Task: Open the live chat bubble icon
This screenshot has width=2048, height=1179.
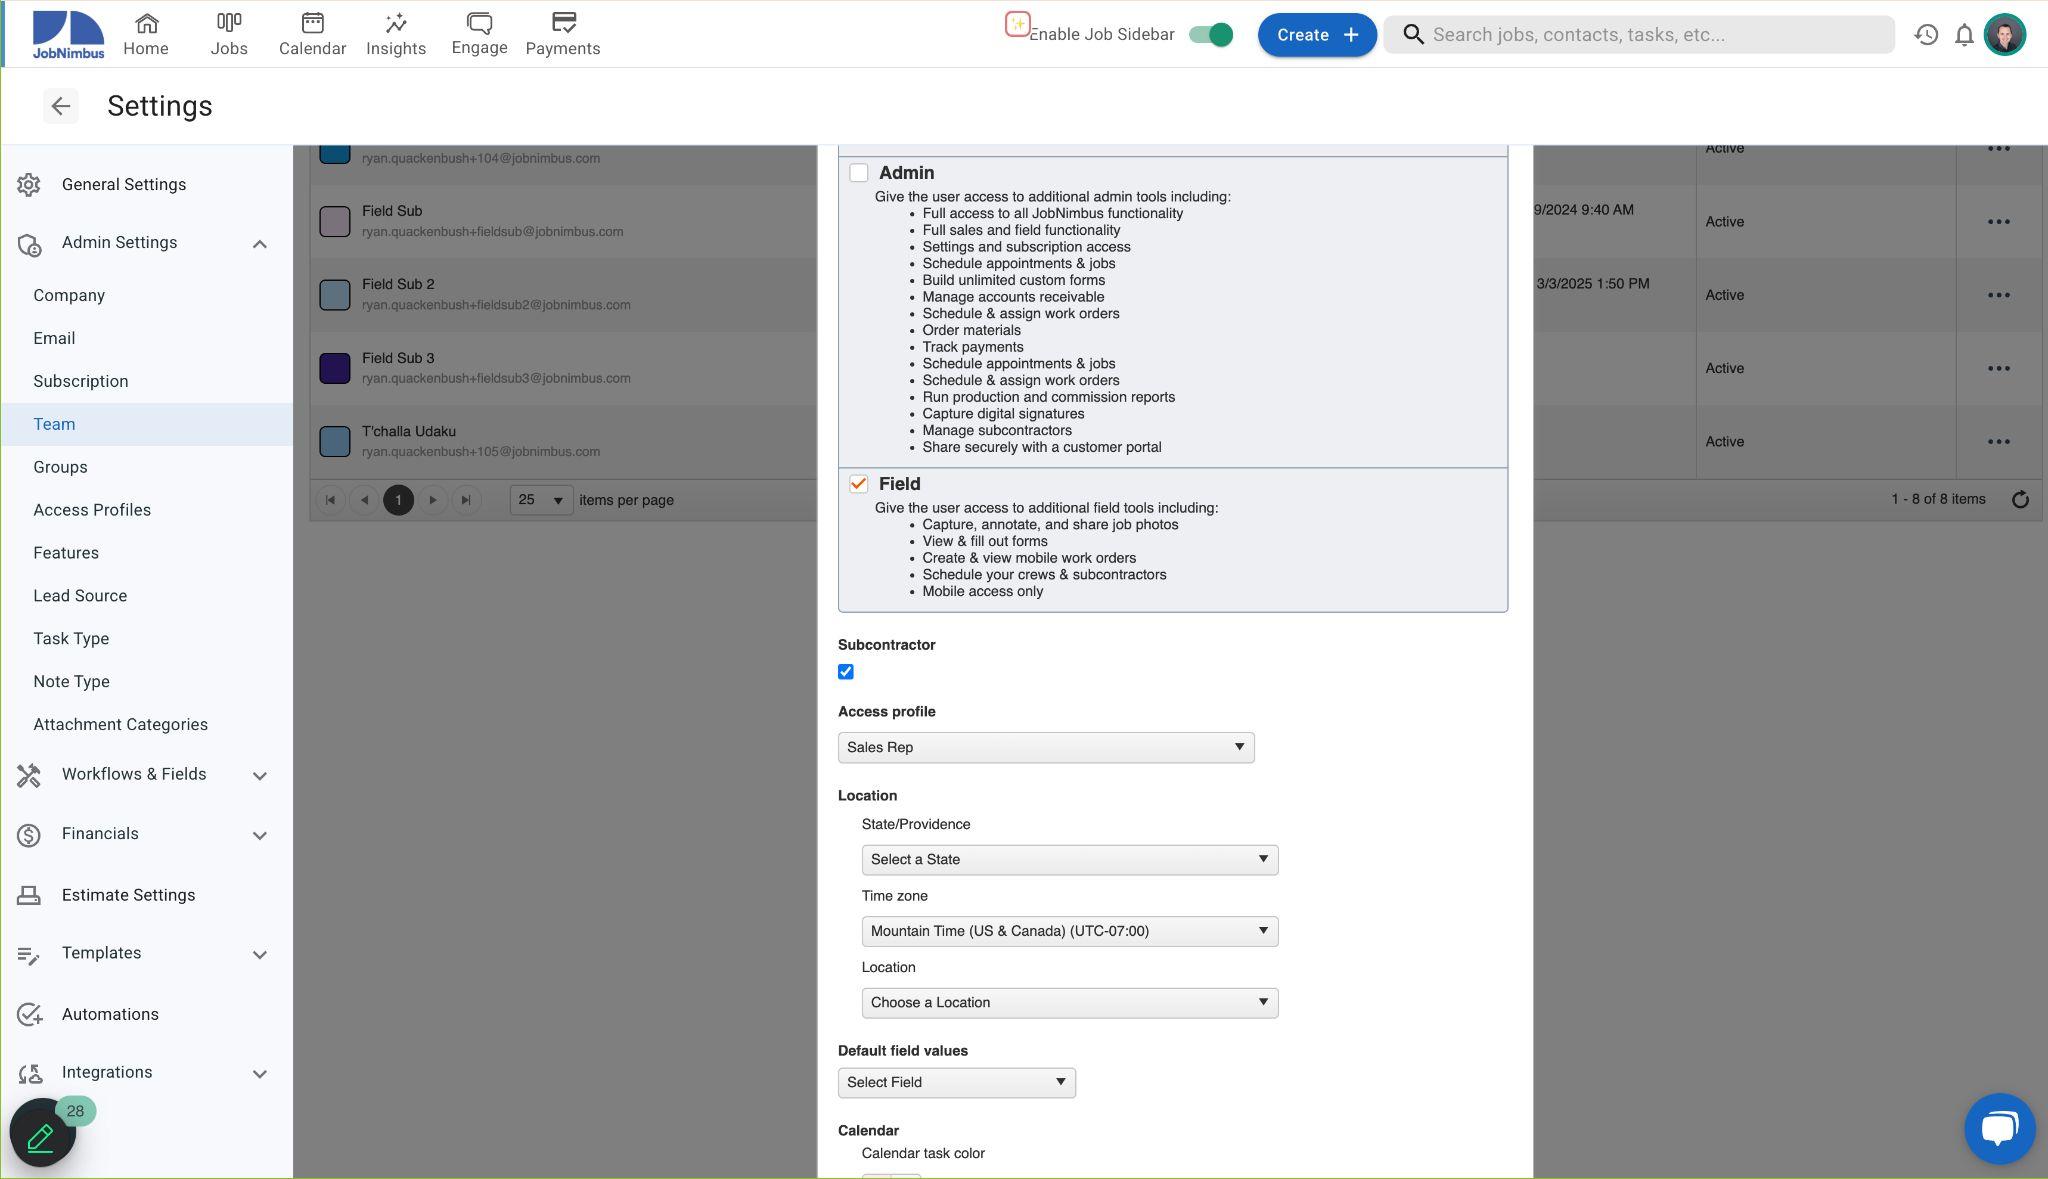Action: (x=1999, y=1129)
